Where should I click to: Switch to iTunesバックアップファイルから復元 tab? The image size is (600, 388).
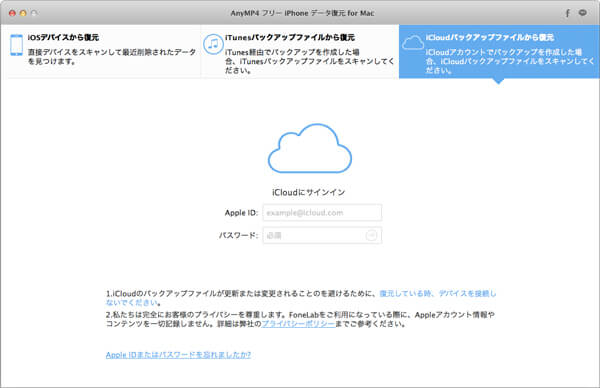click(x=300, y=51)
